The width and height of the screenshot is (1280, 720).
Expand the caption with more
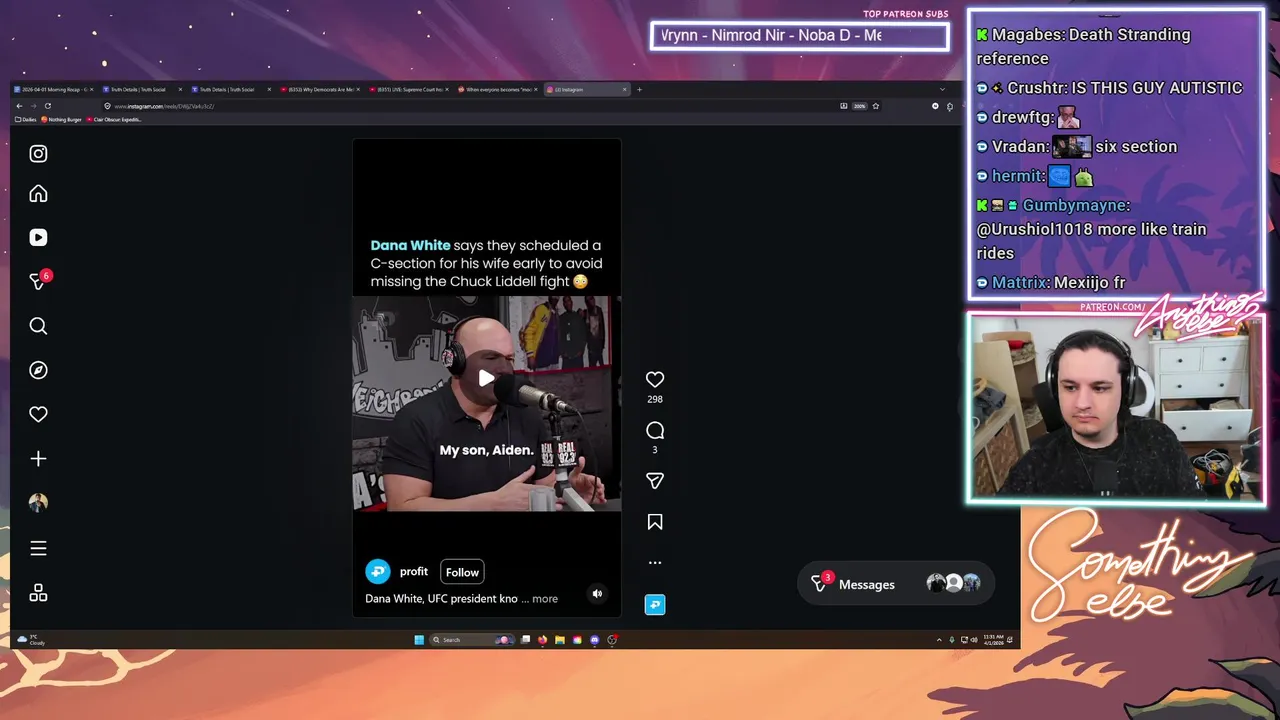[x=545, y=599]
